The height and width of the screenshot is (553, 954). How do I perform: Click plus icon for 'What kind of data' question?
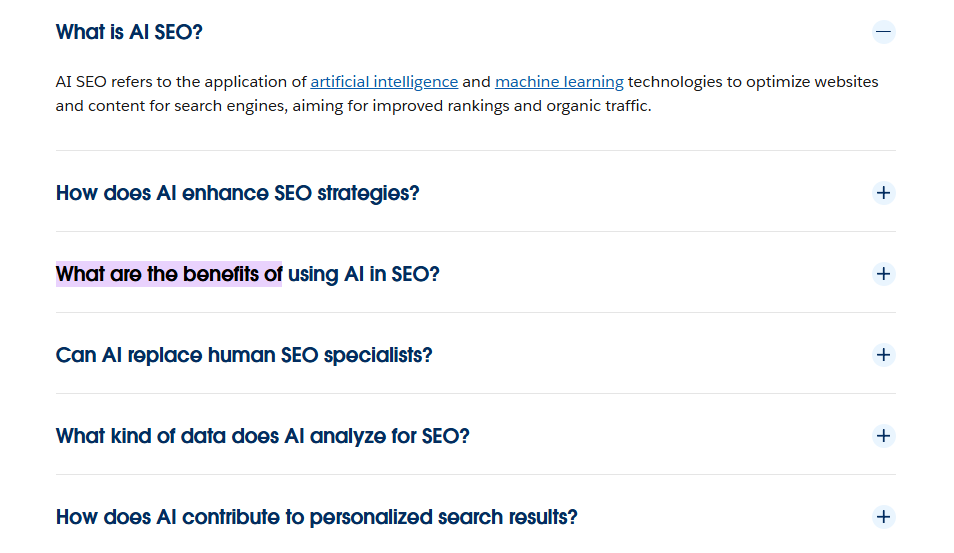tap(883, 436)
